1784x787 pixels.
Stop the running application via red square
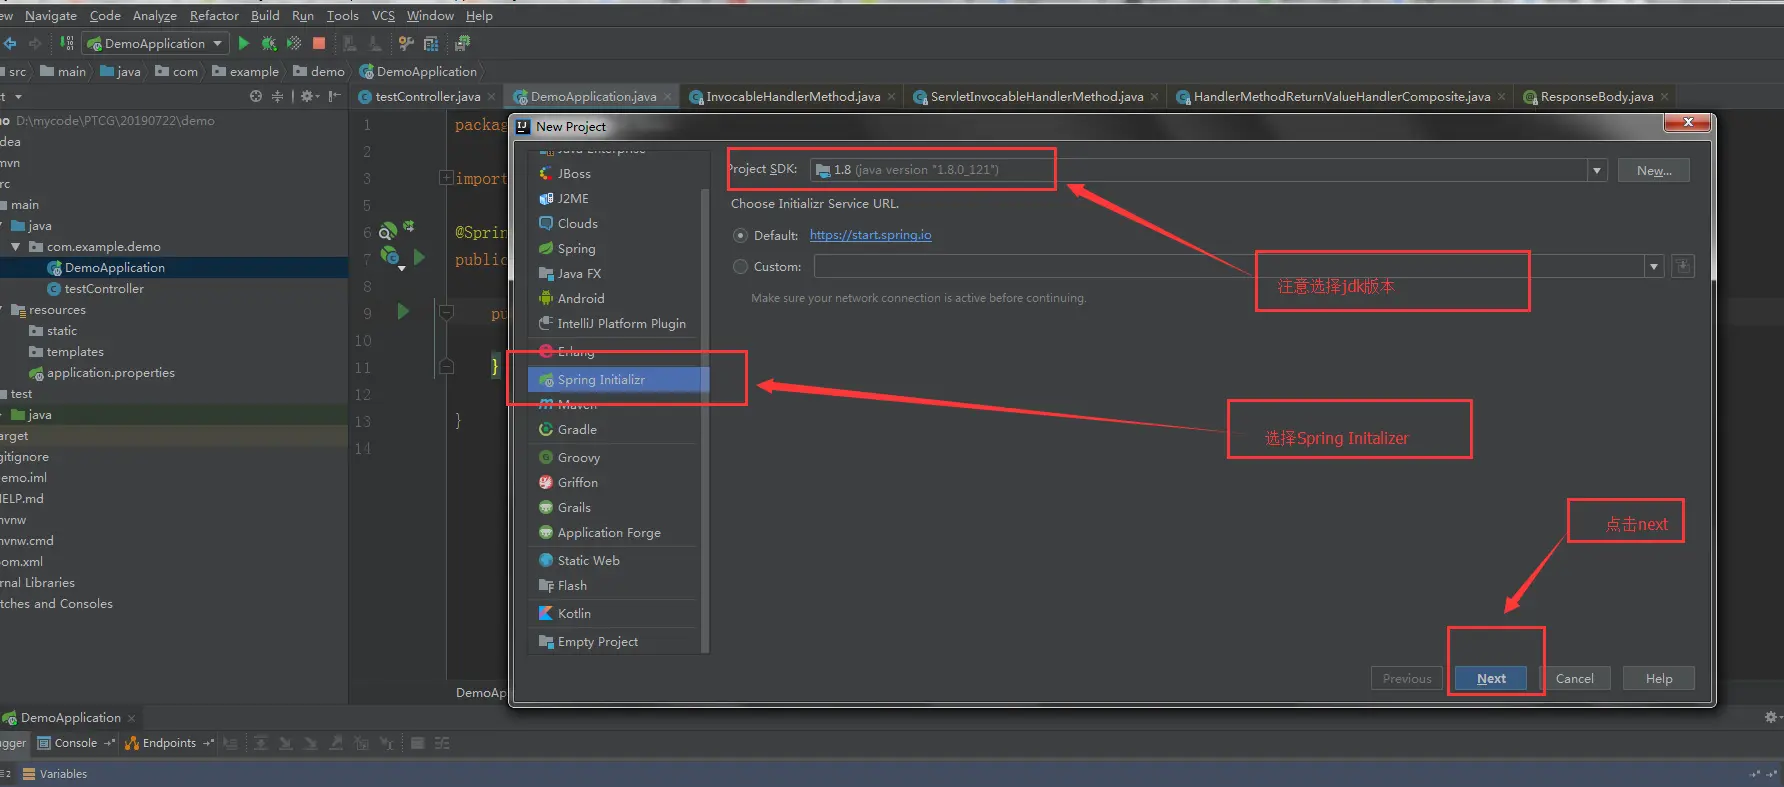click(319, 43)
